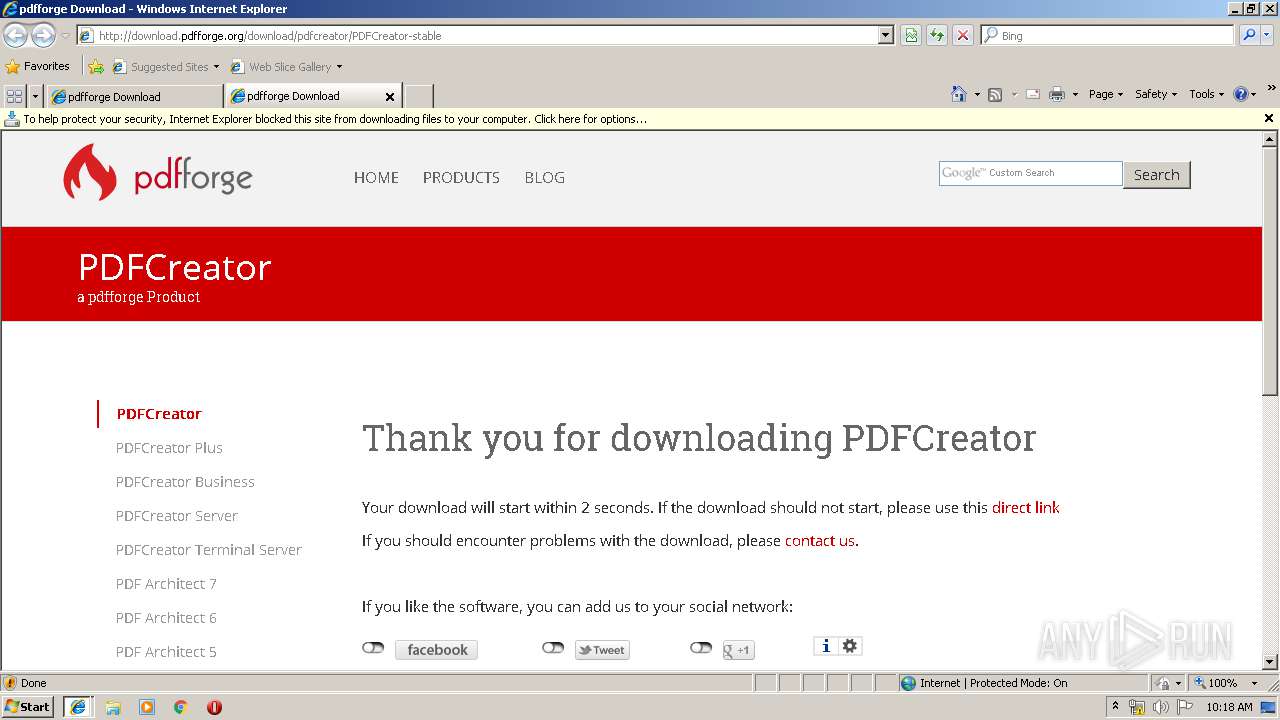
Task: Click the Windows Start button
Action: tap(28, 707)
